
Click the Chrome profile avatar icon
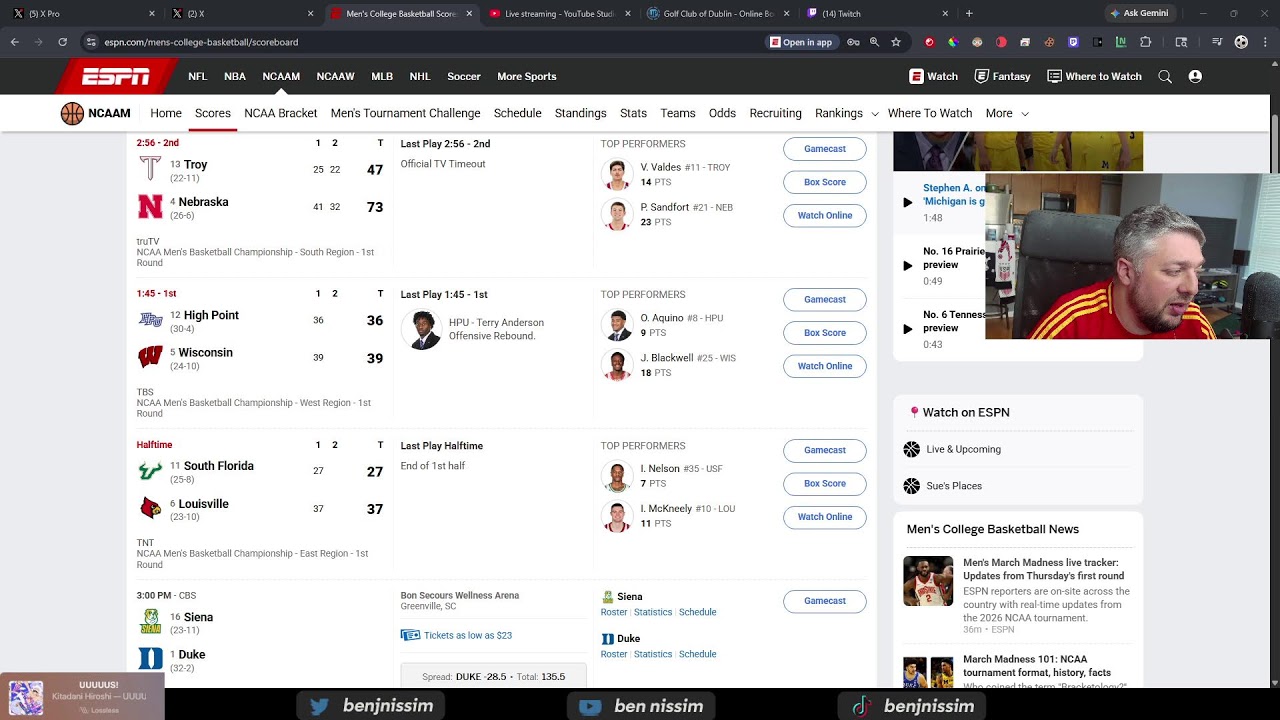pos(1241,42)
